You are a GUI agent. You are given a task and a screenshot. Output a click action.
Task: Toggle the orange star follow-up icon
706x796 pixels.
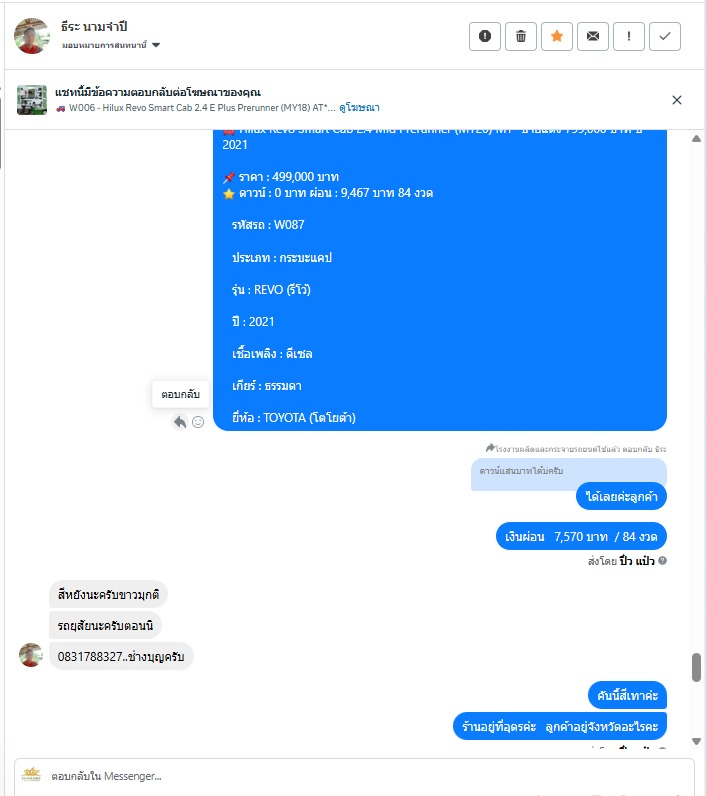click(557, 37)
